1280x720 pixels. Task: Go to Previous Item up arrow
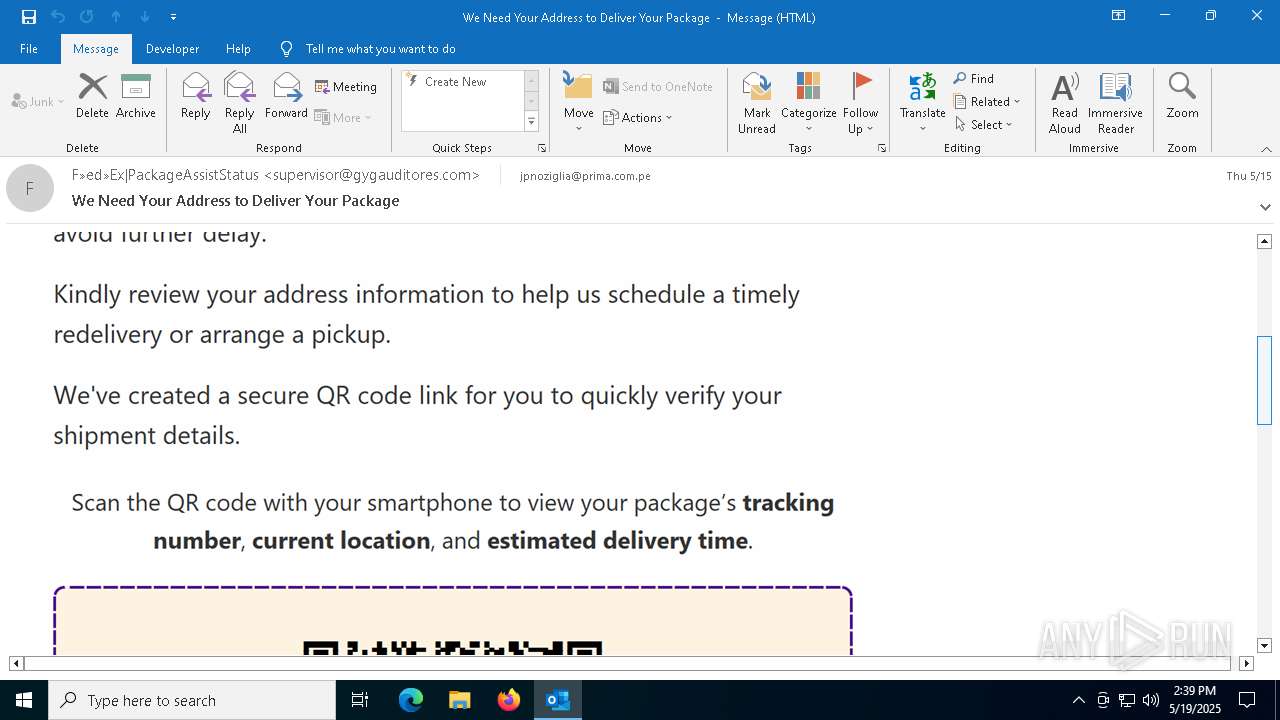pyautogui.click(x=116, y=17)
